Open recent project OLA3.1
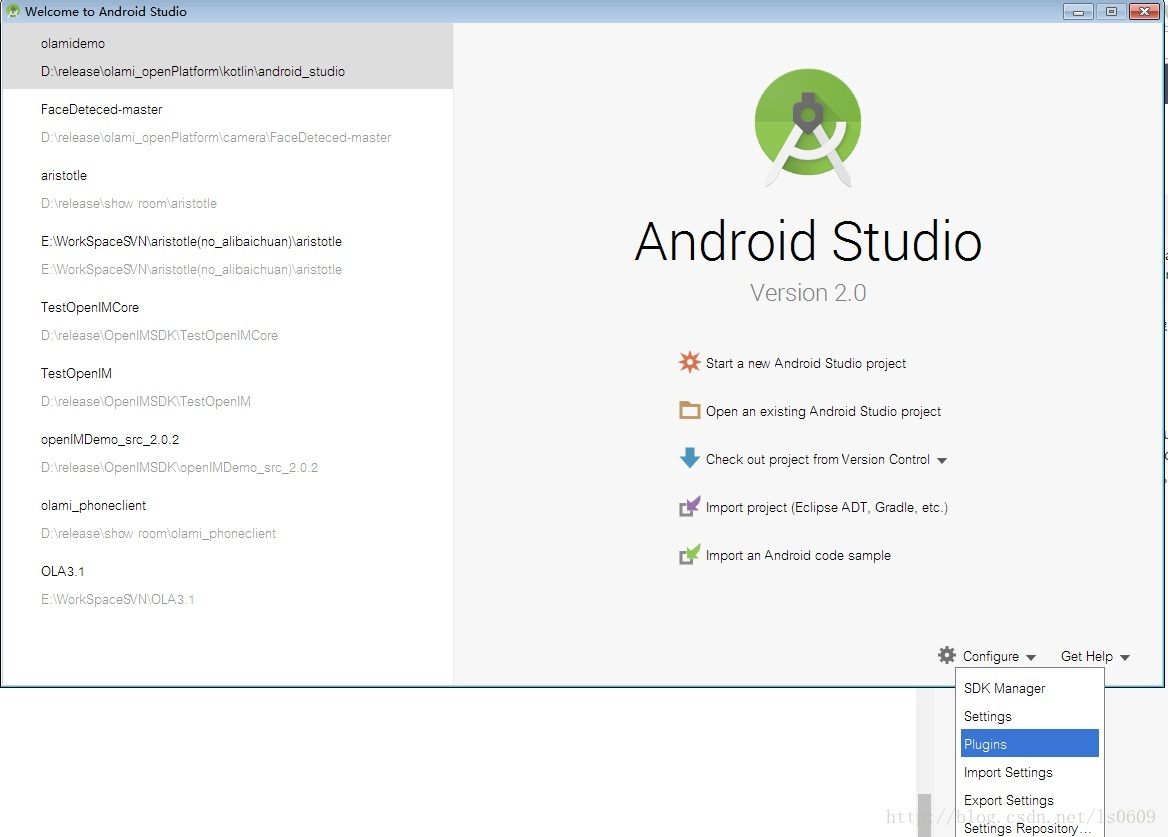The image size is (1168, 837). 227,585
